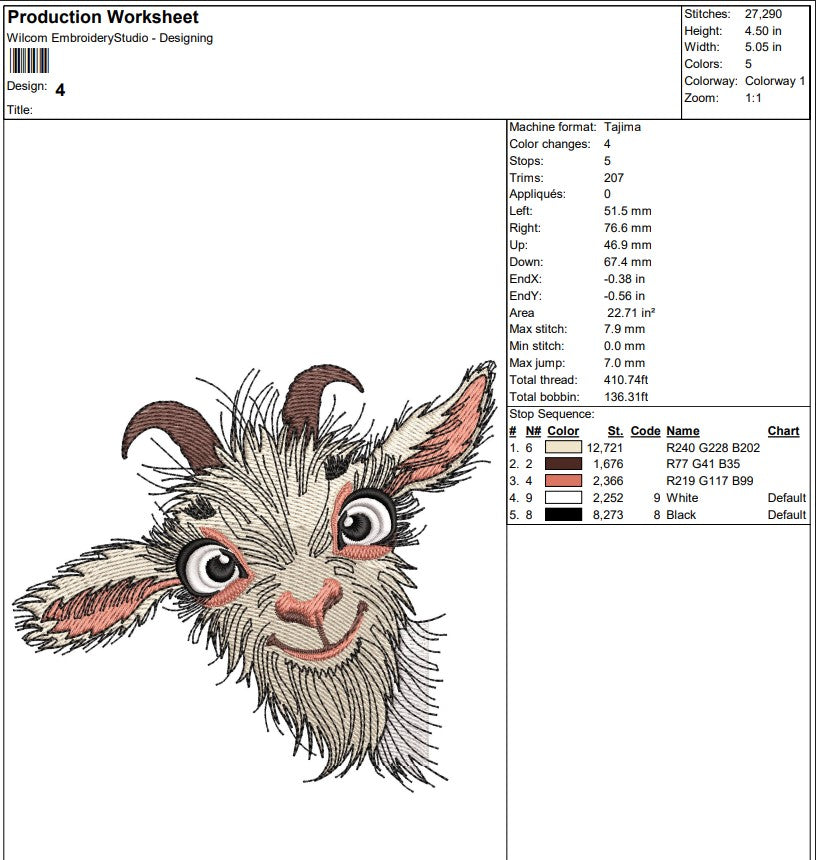The height and width of the screenshot is (860, 816).
Task: Click the Appliqués value 0
Action: click(607, 194)
